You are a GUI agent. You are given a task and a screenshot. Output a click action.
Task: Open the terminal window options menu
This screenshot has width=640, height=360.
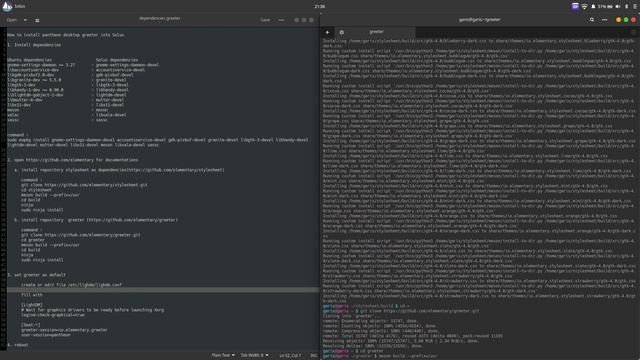click(x=604, y=20)
